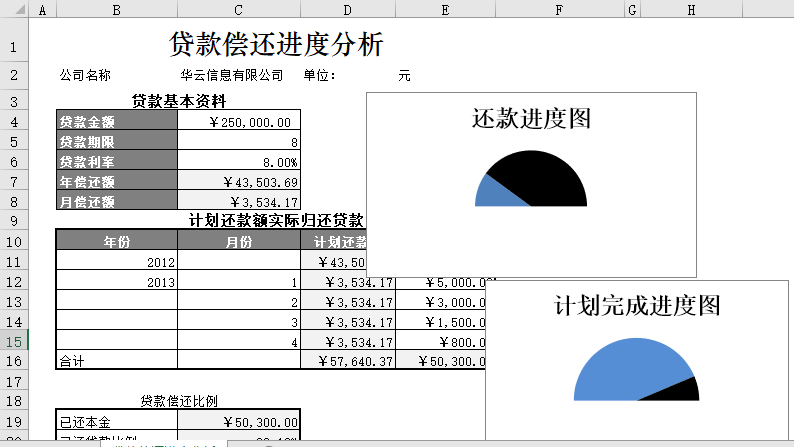
Task: Click the 贷款利率 value cell 8.00%
Action: pos(239,162)
